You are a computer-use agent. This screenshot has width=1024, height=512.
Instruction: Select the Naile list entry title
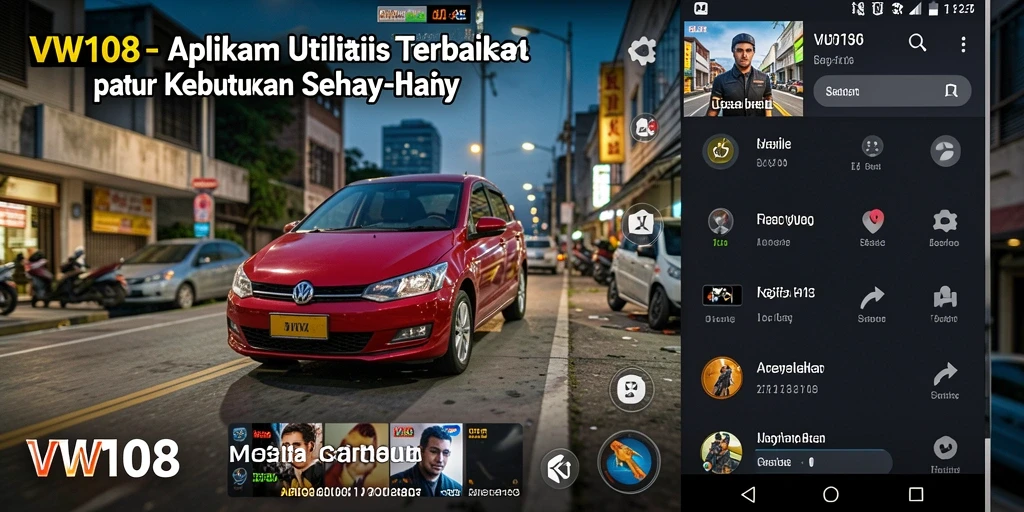click(774, 144)
